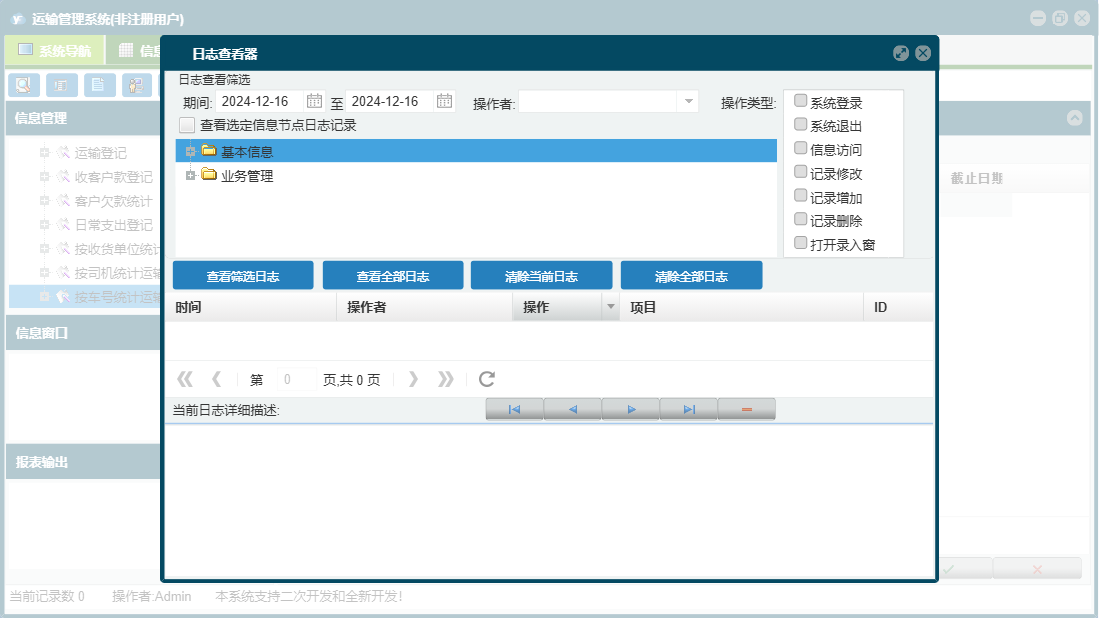
Task: Expand the 日常支出登记 node in sidebar
Action: [44, 224]
